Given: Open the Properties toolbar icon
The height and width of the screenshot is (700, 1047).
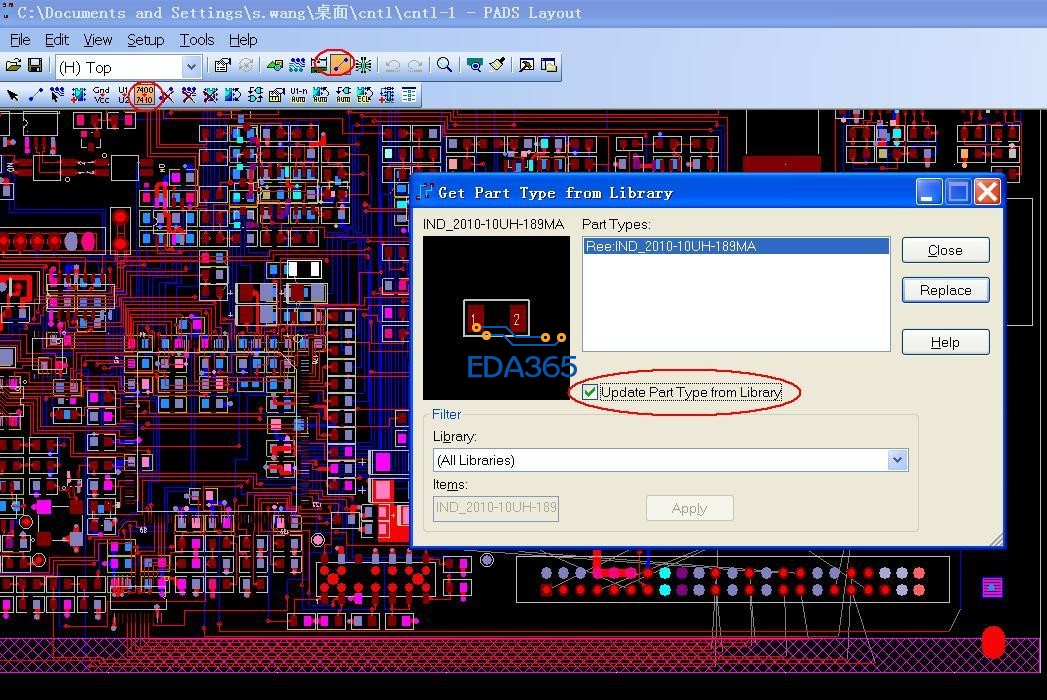Looking at the screenshot, I should click(x=222, y=65).
